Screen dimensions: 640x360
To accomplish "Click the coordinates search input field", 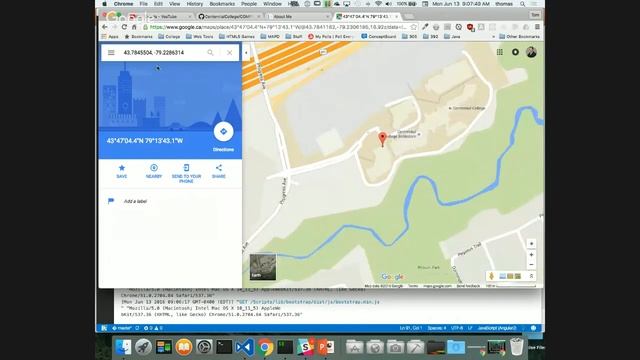I will [x=162, y=53].
